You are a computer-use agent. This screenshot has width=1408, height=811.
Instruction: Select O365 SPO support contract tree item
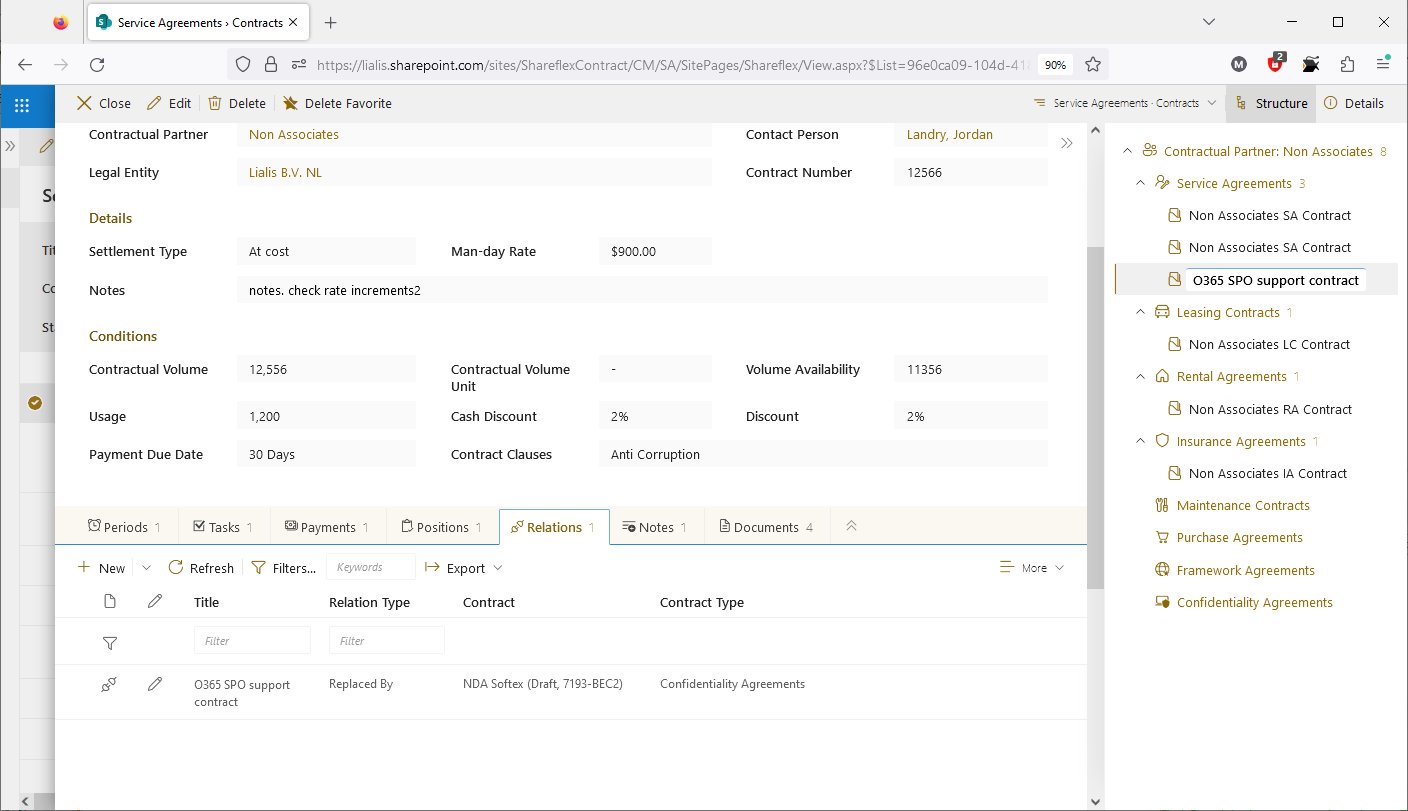1275,280
